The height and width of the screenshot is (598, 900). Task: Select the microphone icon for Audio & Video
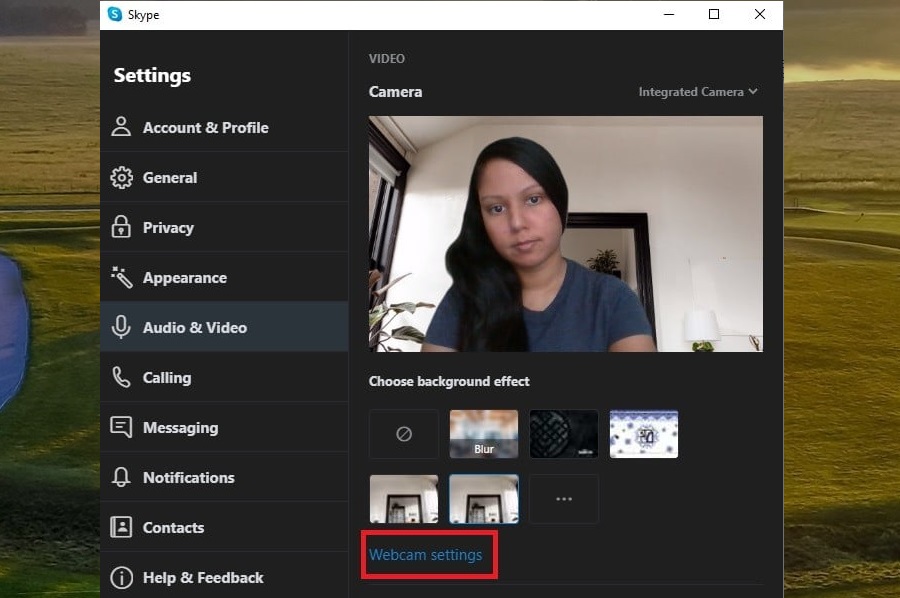(121, 327)
